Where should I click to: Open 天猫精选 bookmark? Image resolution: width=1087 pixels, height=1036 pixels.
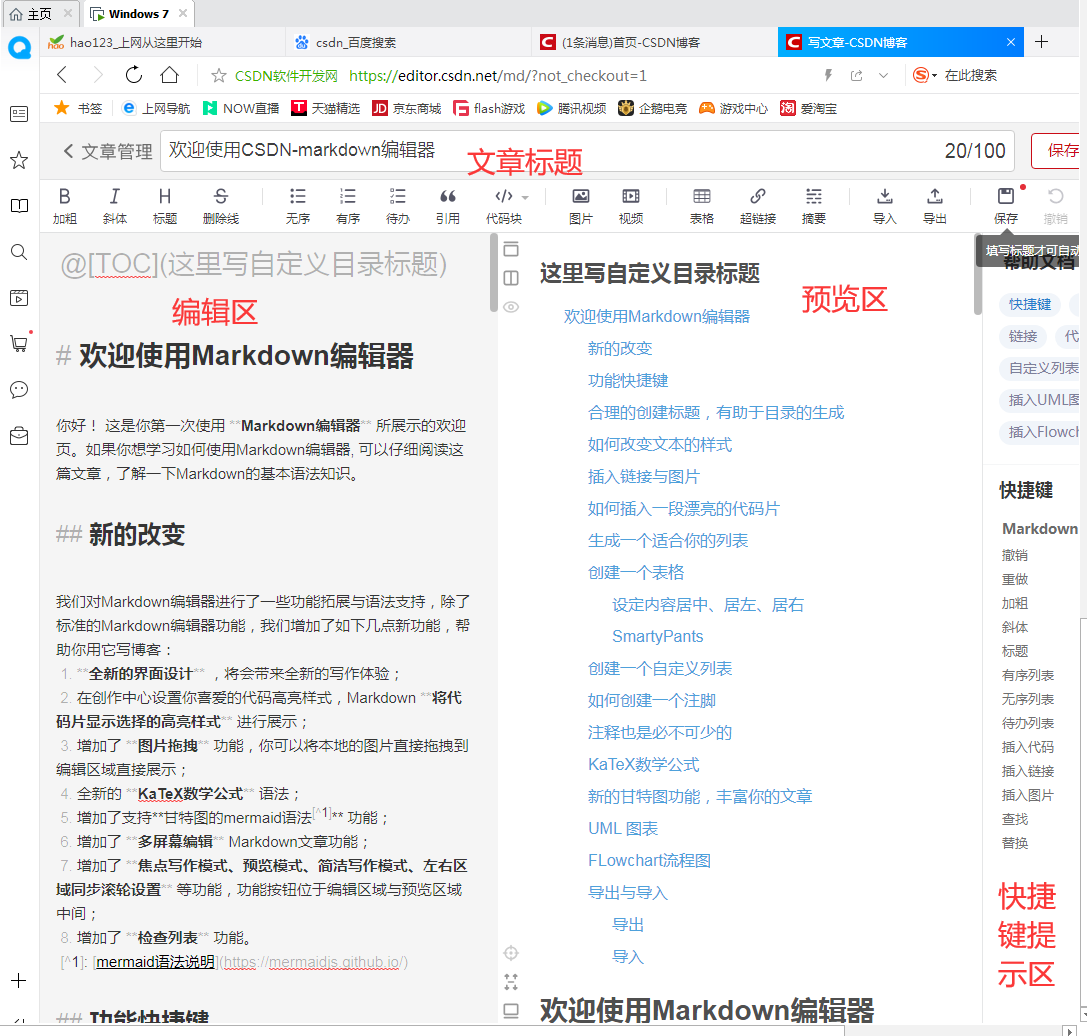pos(326,108)
